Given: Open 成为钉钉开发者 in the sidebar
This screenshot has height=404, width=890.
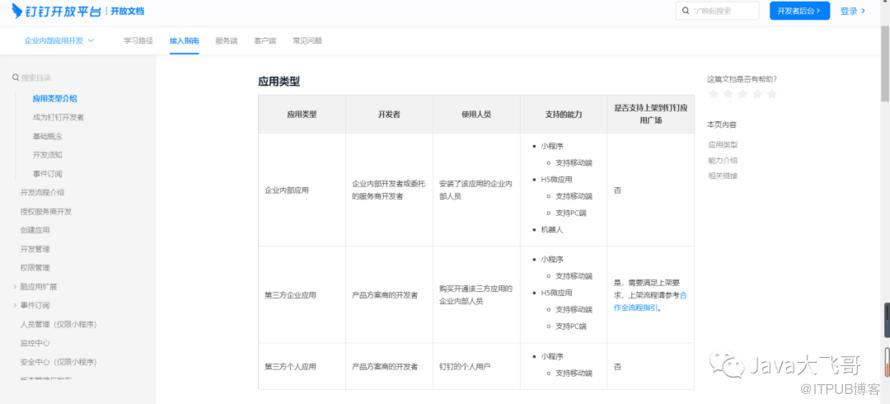Looking at the screenshot, I should (58, 117).
